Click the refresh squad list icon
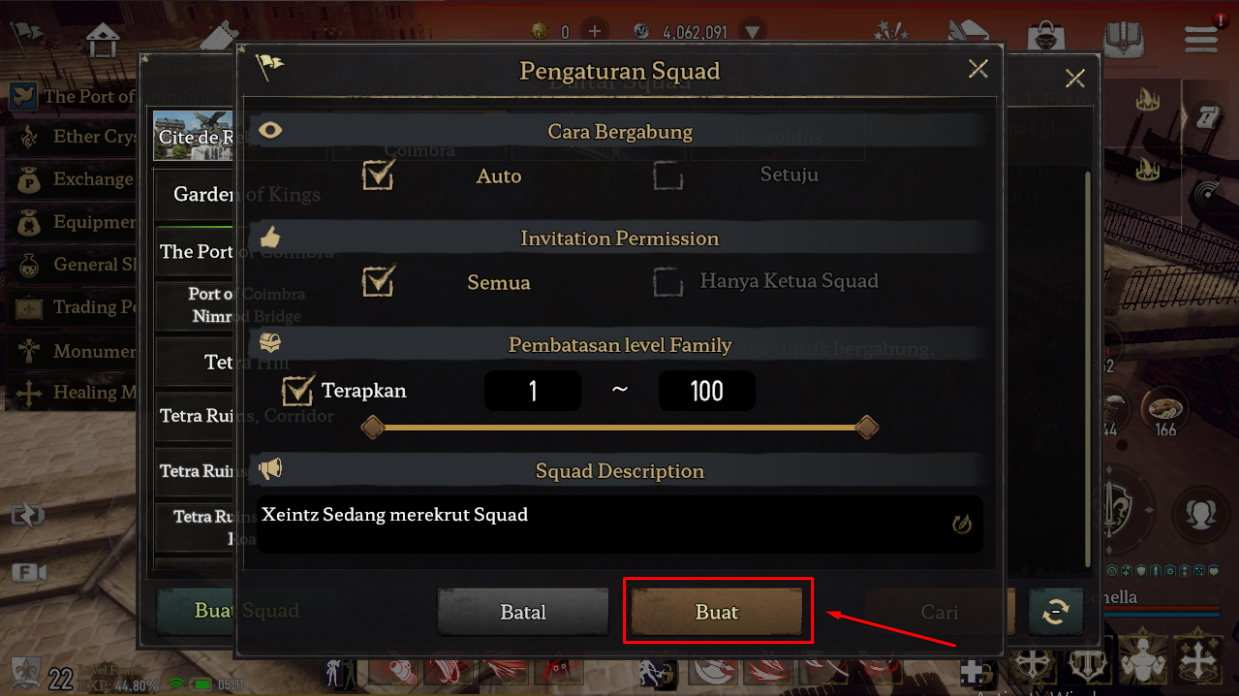Image resolution: width=1239 pixels, height=696 pixels. tap(1055, 612)
